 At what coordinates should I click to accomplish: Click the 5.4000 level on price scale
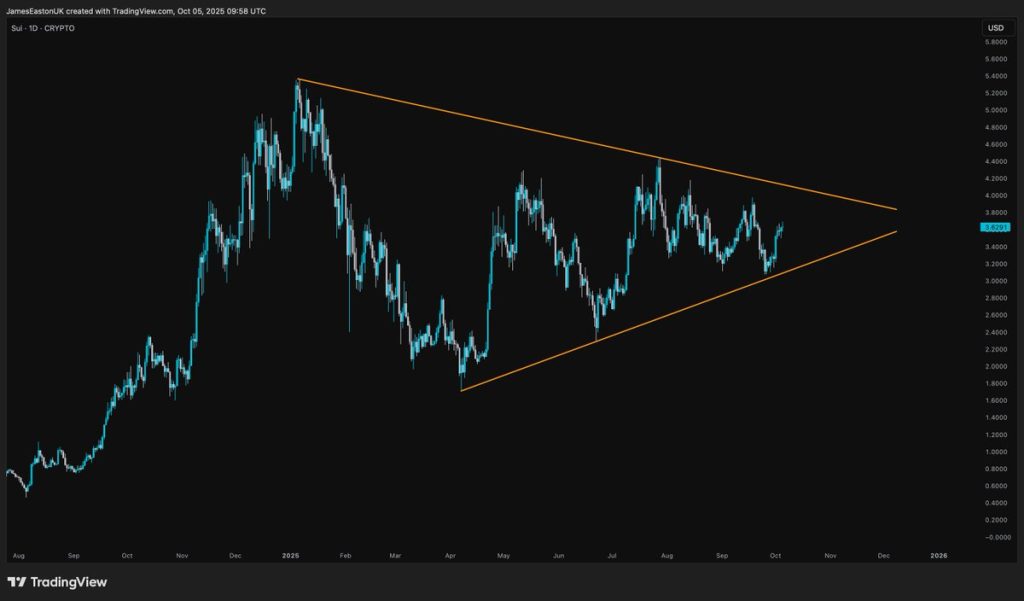[x=995, y=76]
